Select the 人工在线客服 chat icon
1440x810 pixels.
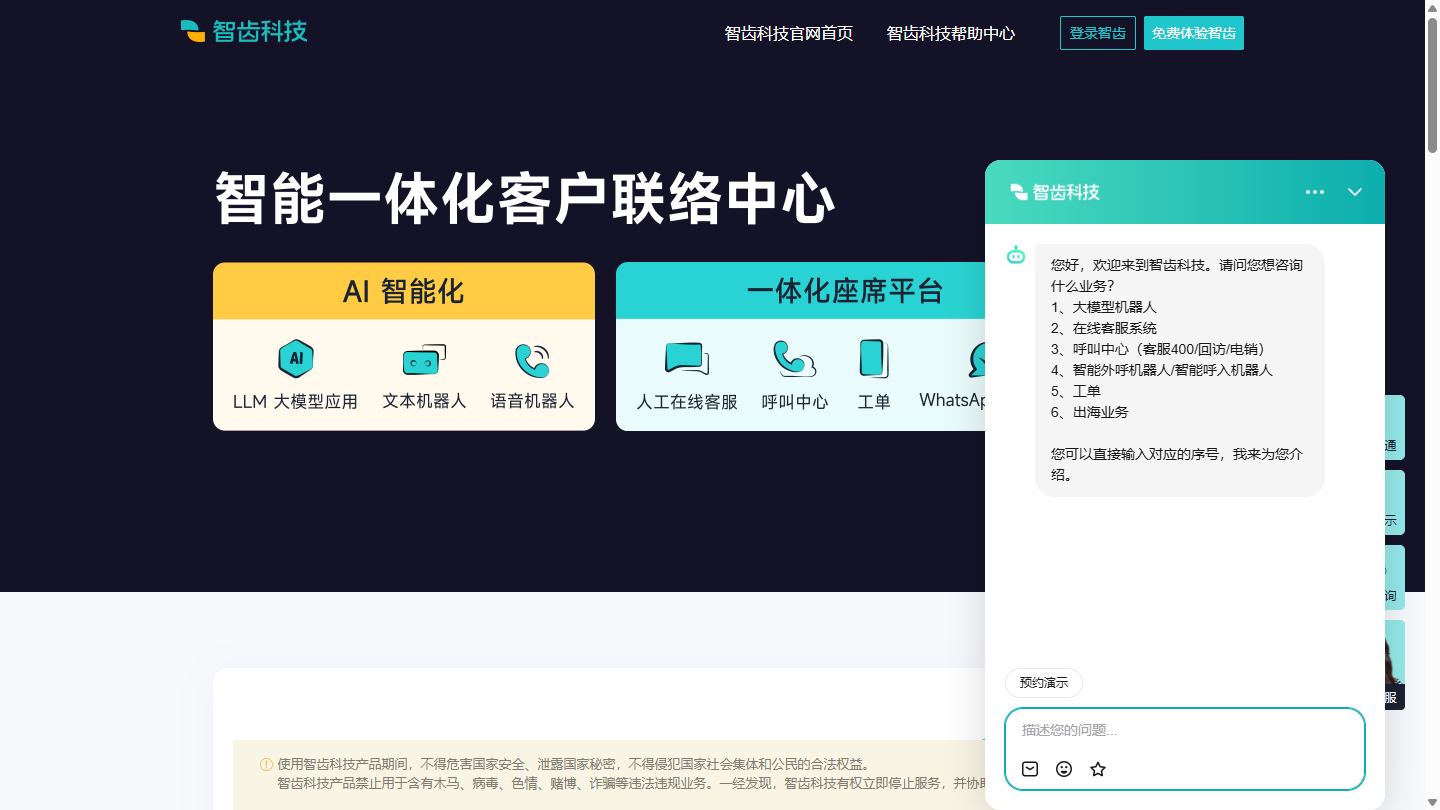(x=687, y=359)
